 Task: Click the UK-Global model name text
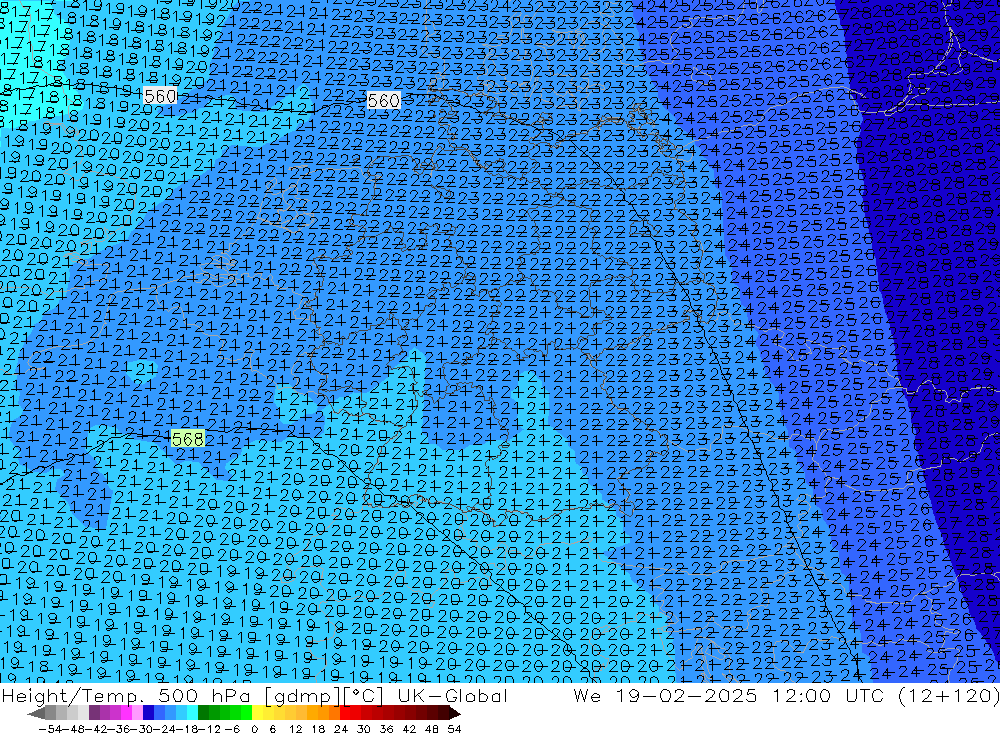click(x=452, y=695)
